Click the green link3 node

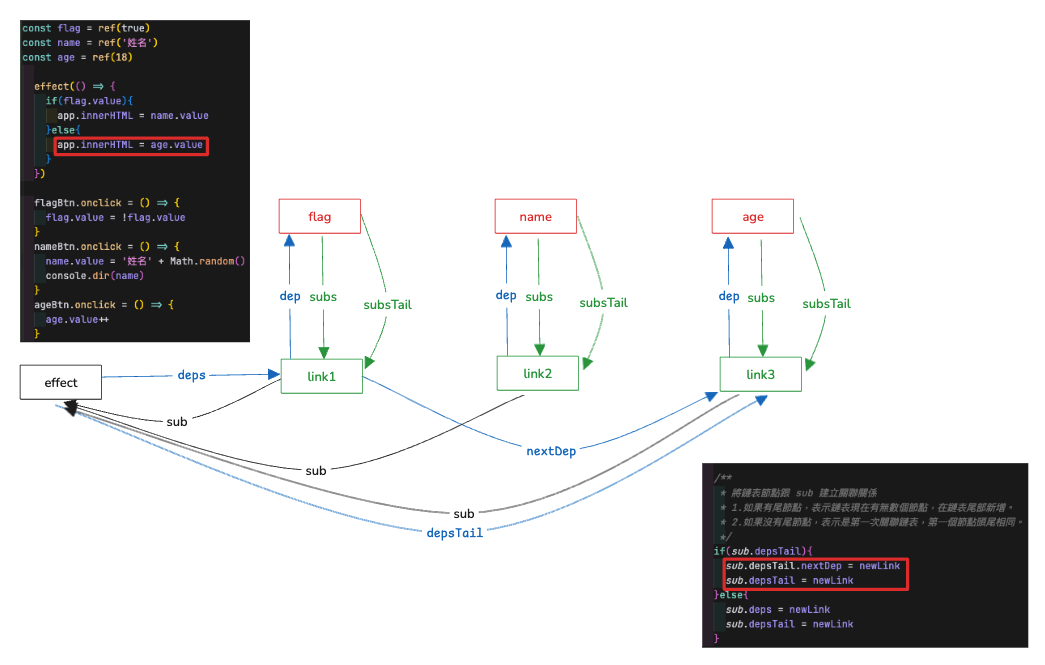760,374
